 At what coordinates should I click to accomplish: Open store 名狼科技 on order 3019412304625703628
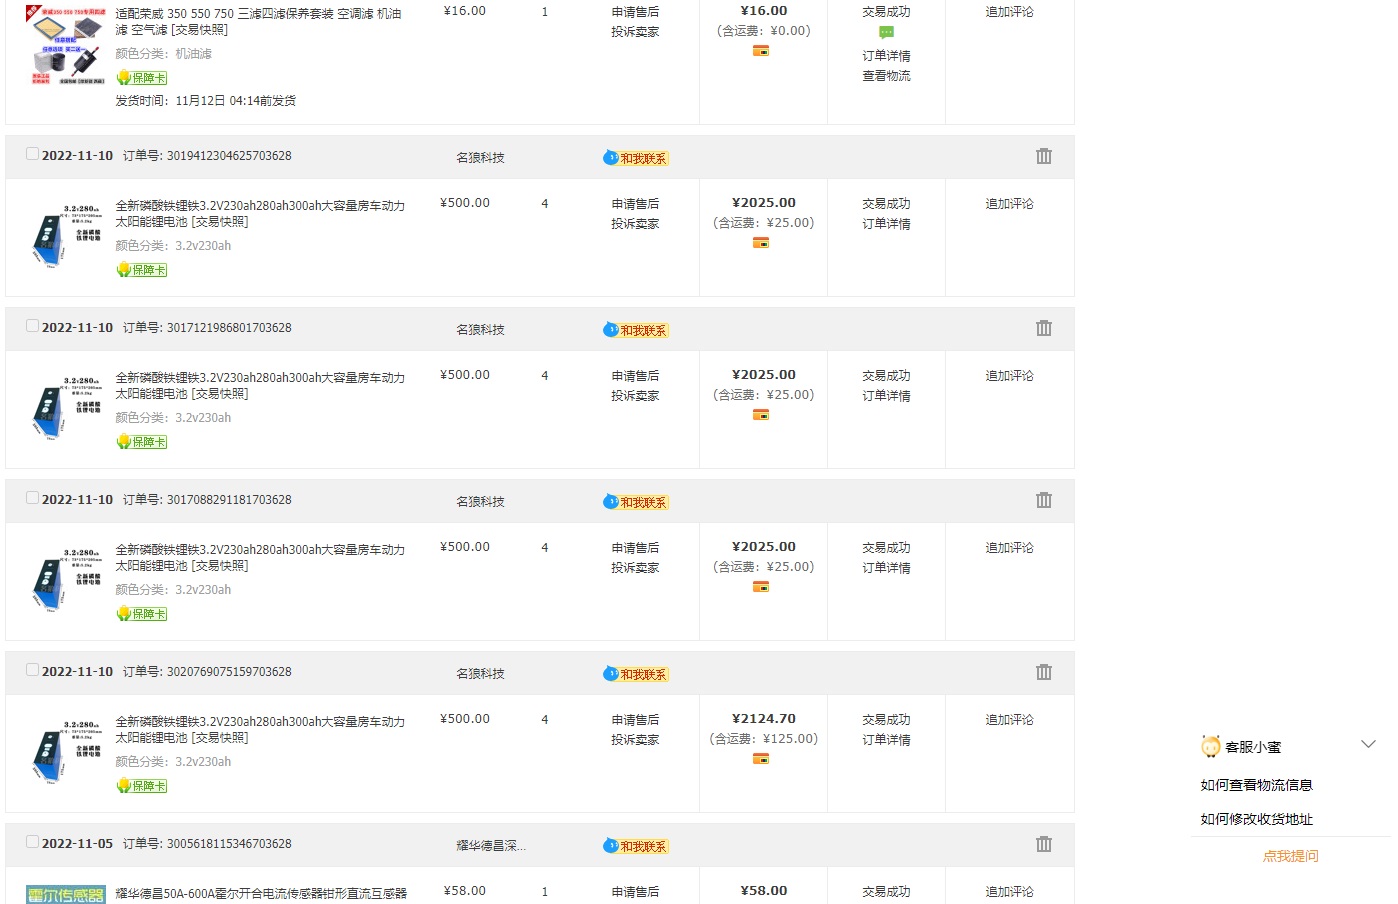[x=480, y=158]
